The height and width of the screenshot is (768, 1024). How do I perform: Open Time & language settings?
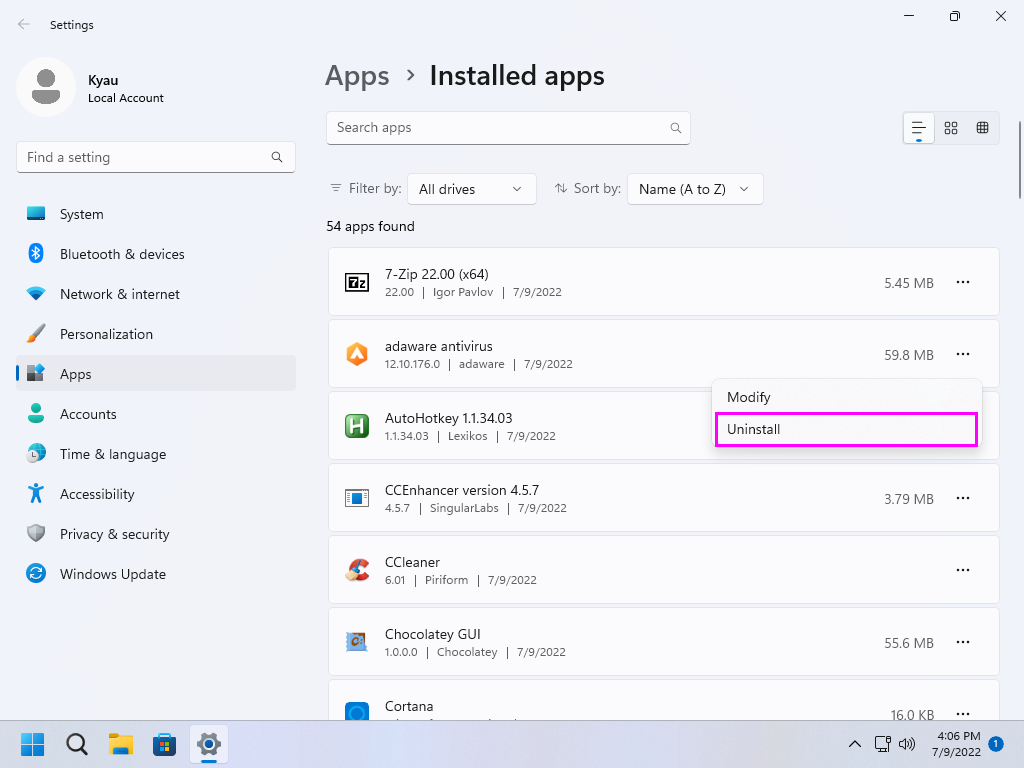coord(156,454)
